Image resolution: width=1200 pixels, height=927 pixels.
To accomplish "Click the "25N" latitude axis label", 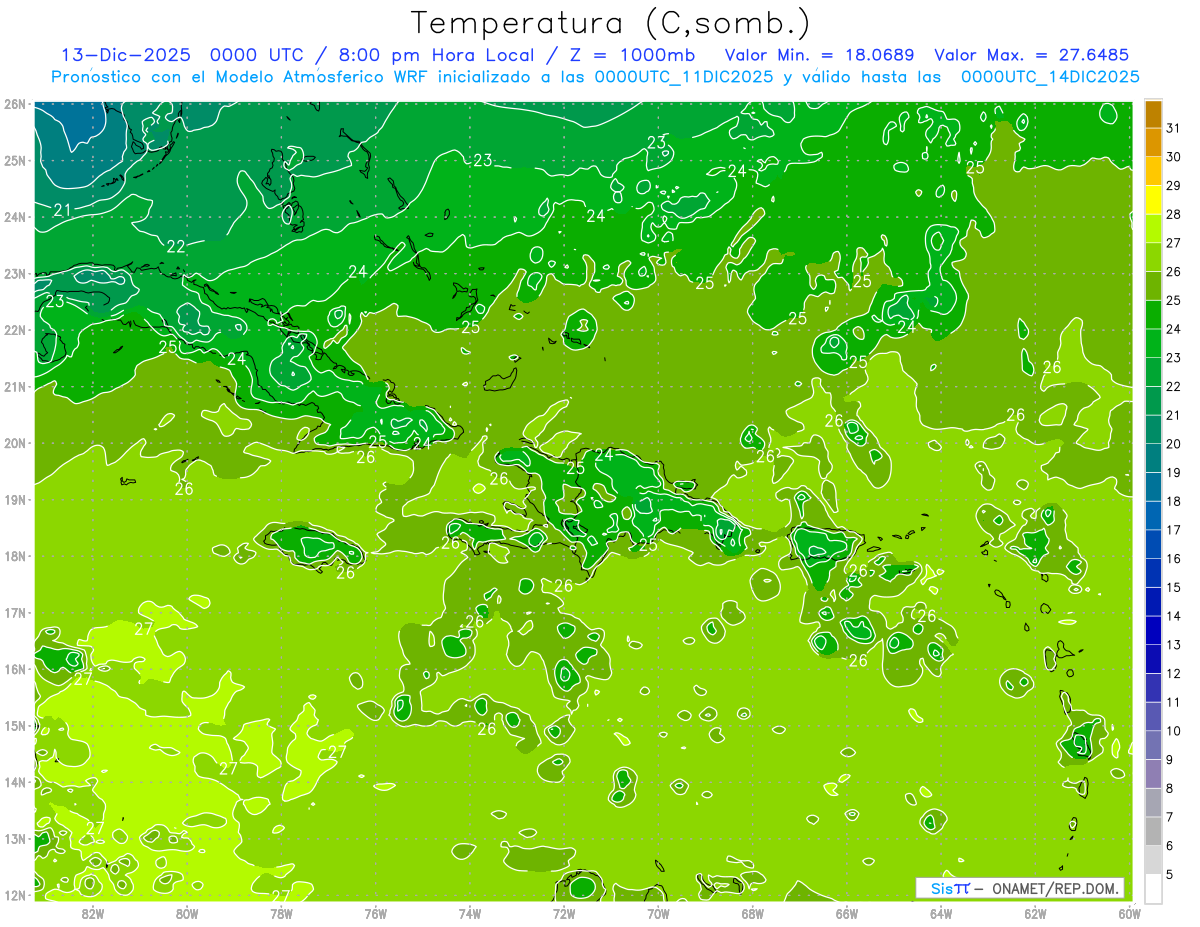I will point(15,160).
